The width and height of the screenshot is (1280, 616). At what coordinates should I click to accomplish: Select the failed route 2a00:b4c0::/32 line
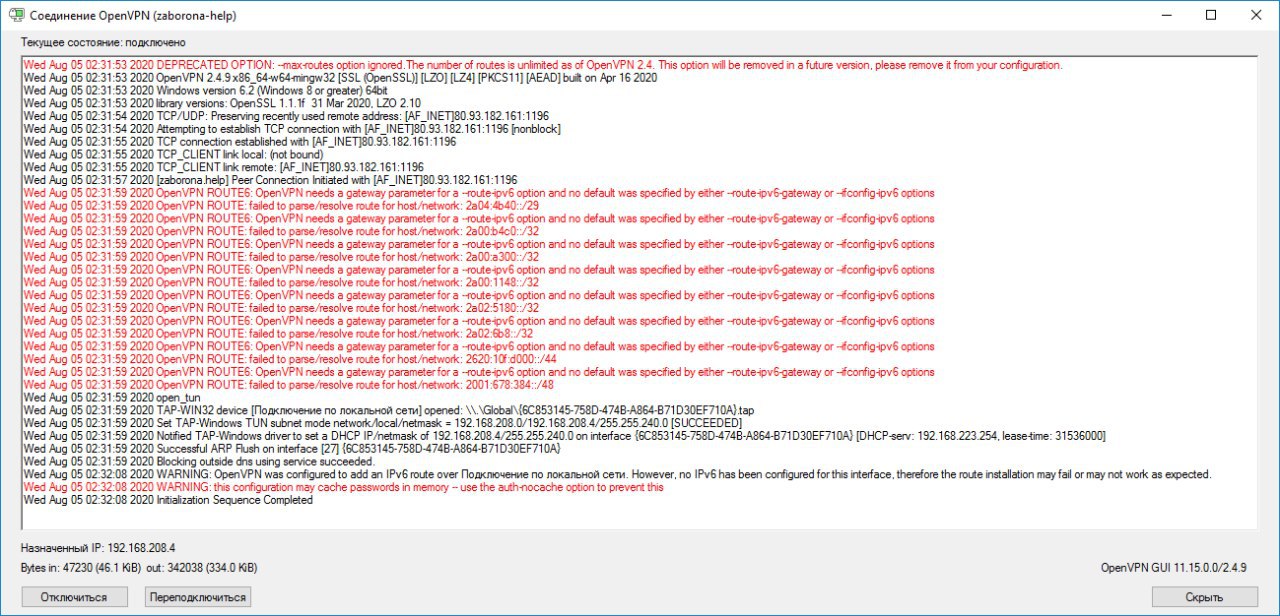coord(281,231)
